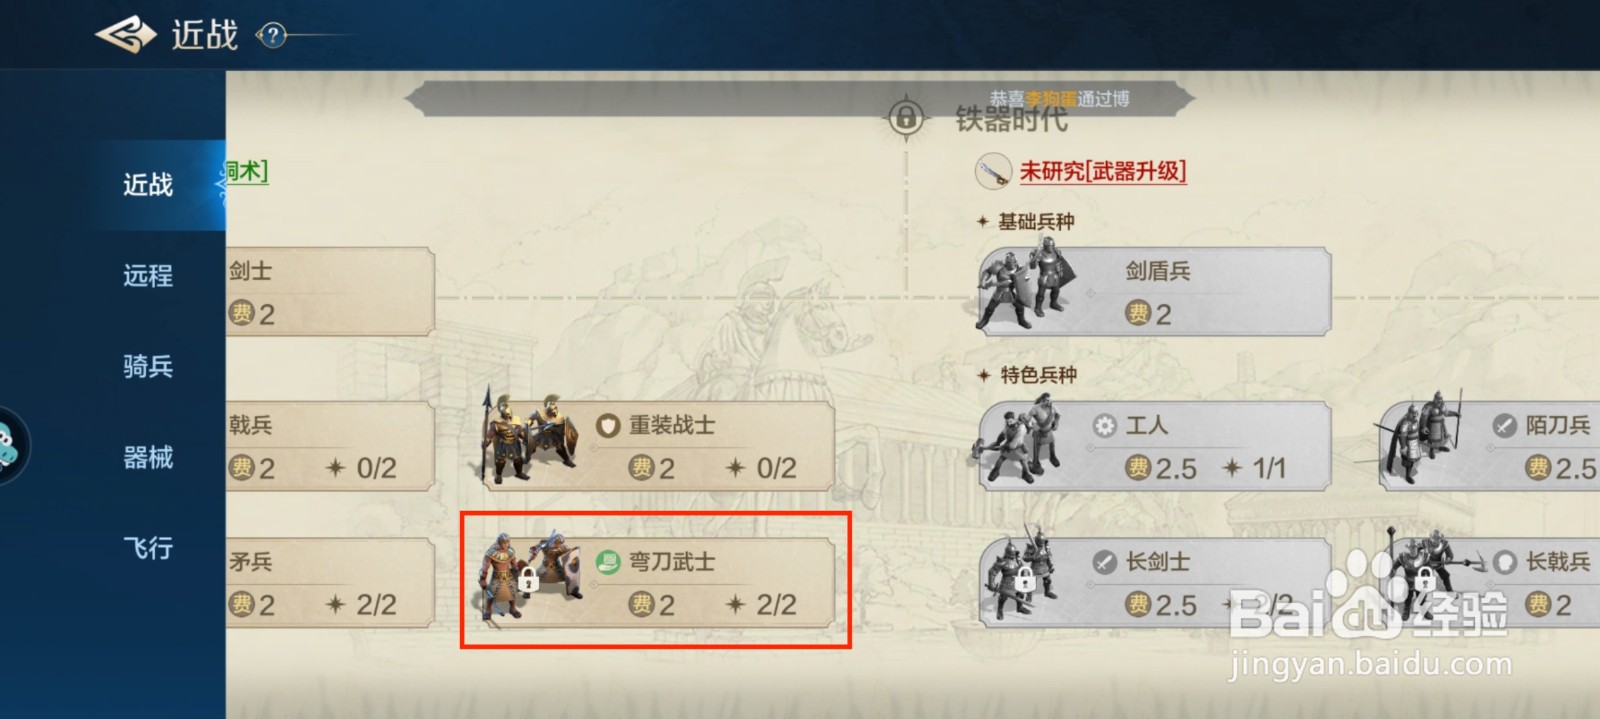Click the lock icon on 弯刀武士 soldiers
This screenshot has width=1600, height=719.
pos(529,579)
